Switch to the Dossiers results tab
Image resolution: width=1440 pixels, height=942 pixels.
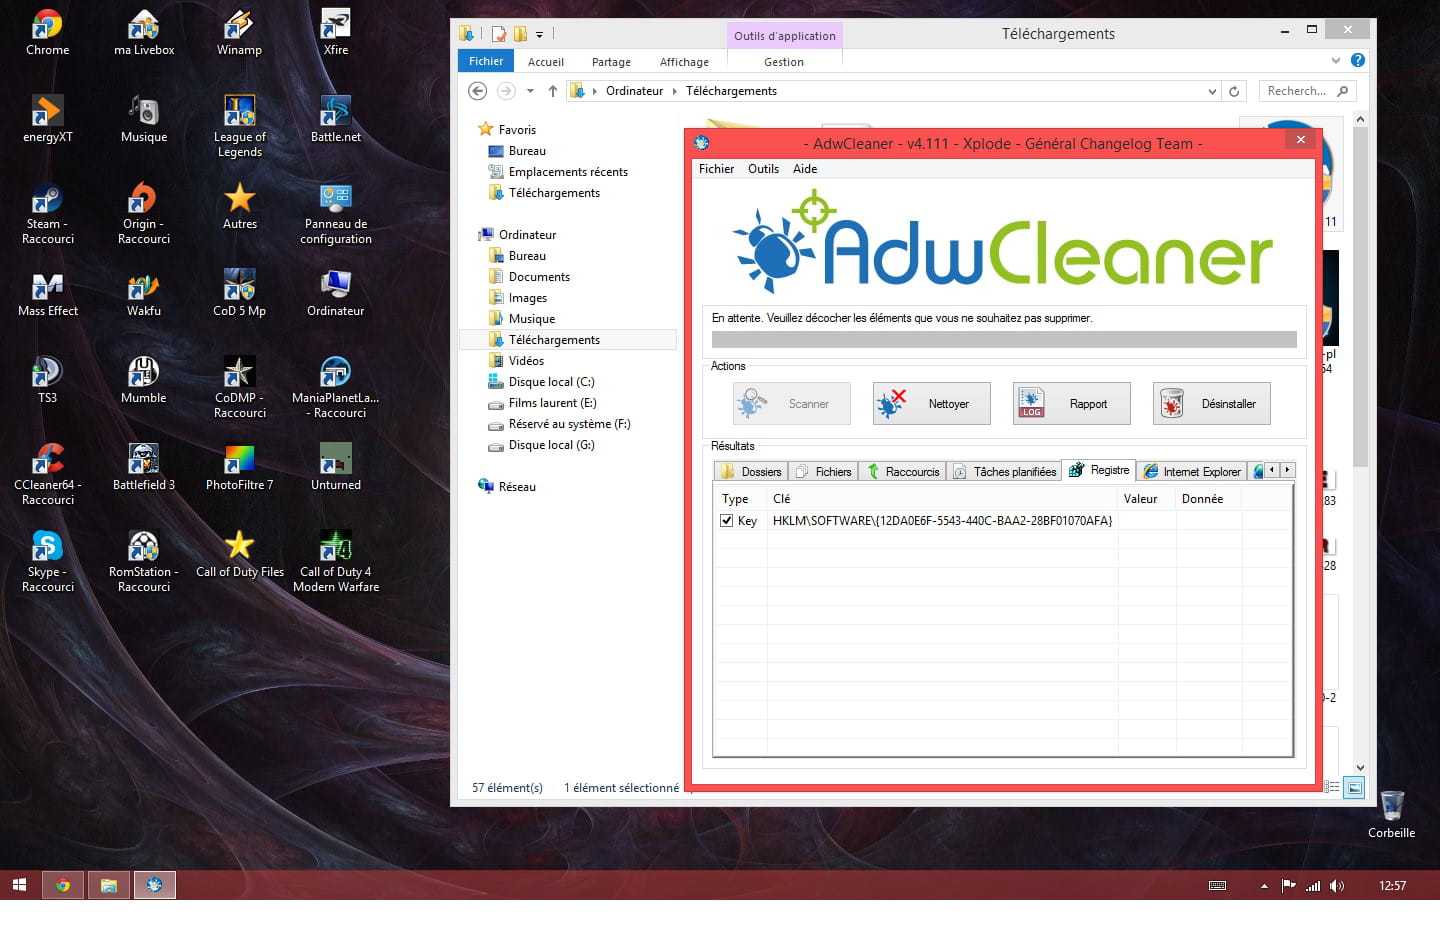click(x=751, y=471)
